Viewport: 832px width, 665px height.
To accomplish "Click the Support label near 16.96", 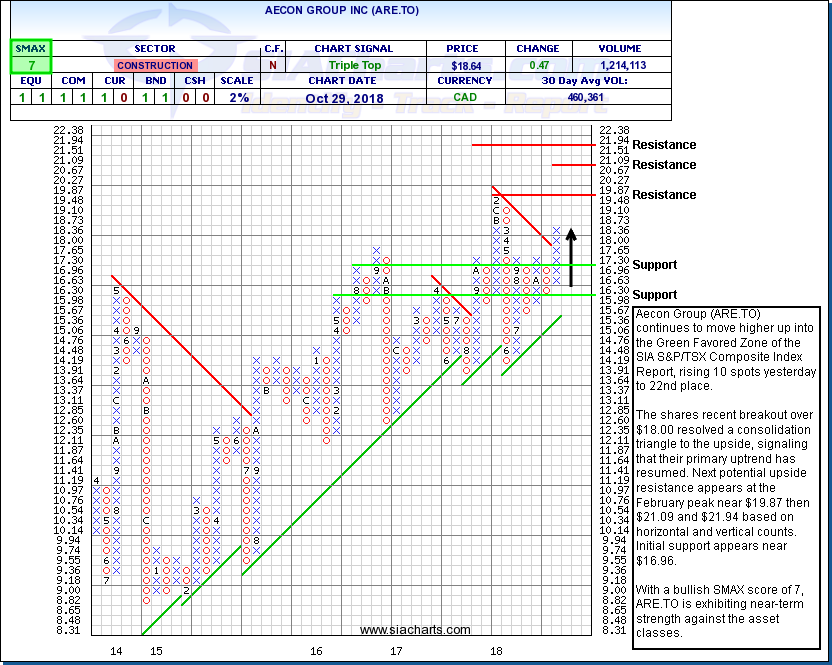I will [656, 265].
